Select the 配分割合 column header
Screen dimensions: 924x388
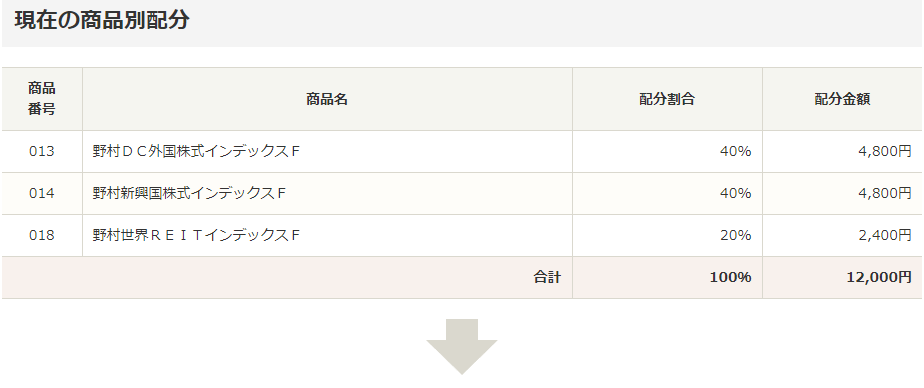(x=667, y=99)
